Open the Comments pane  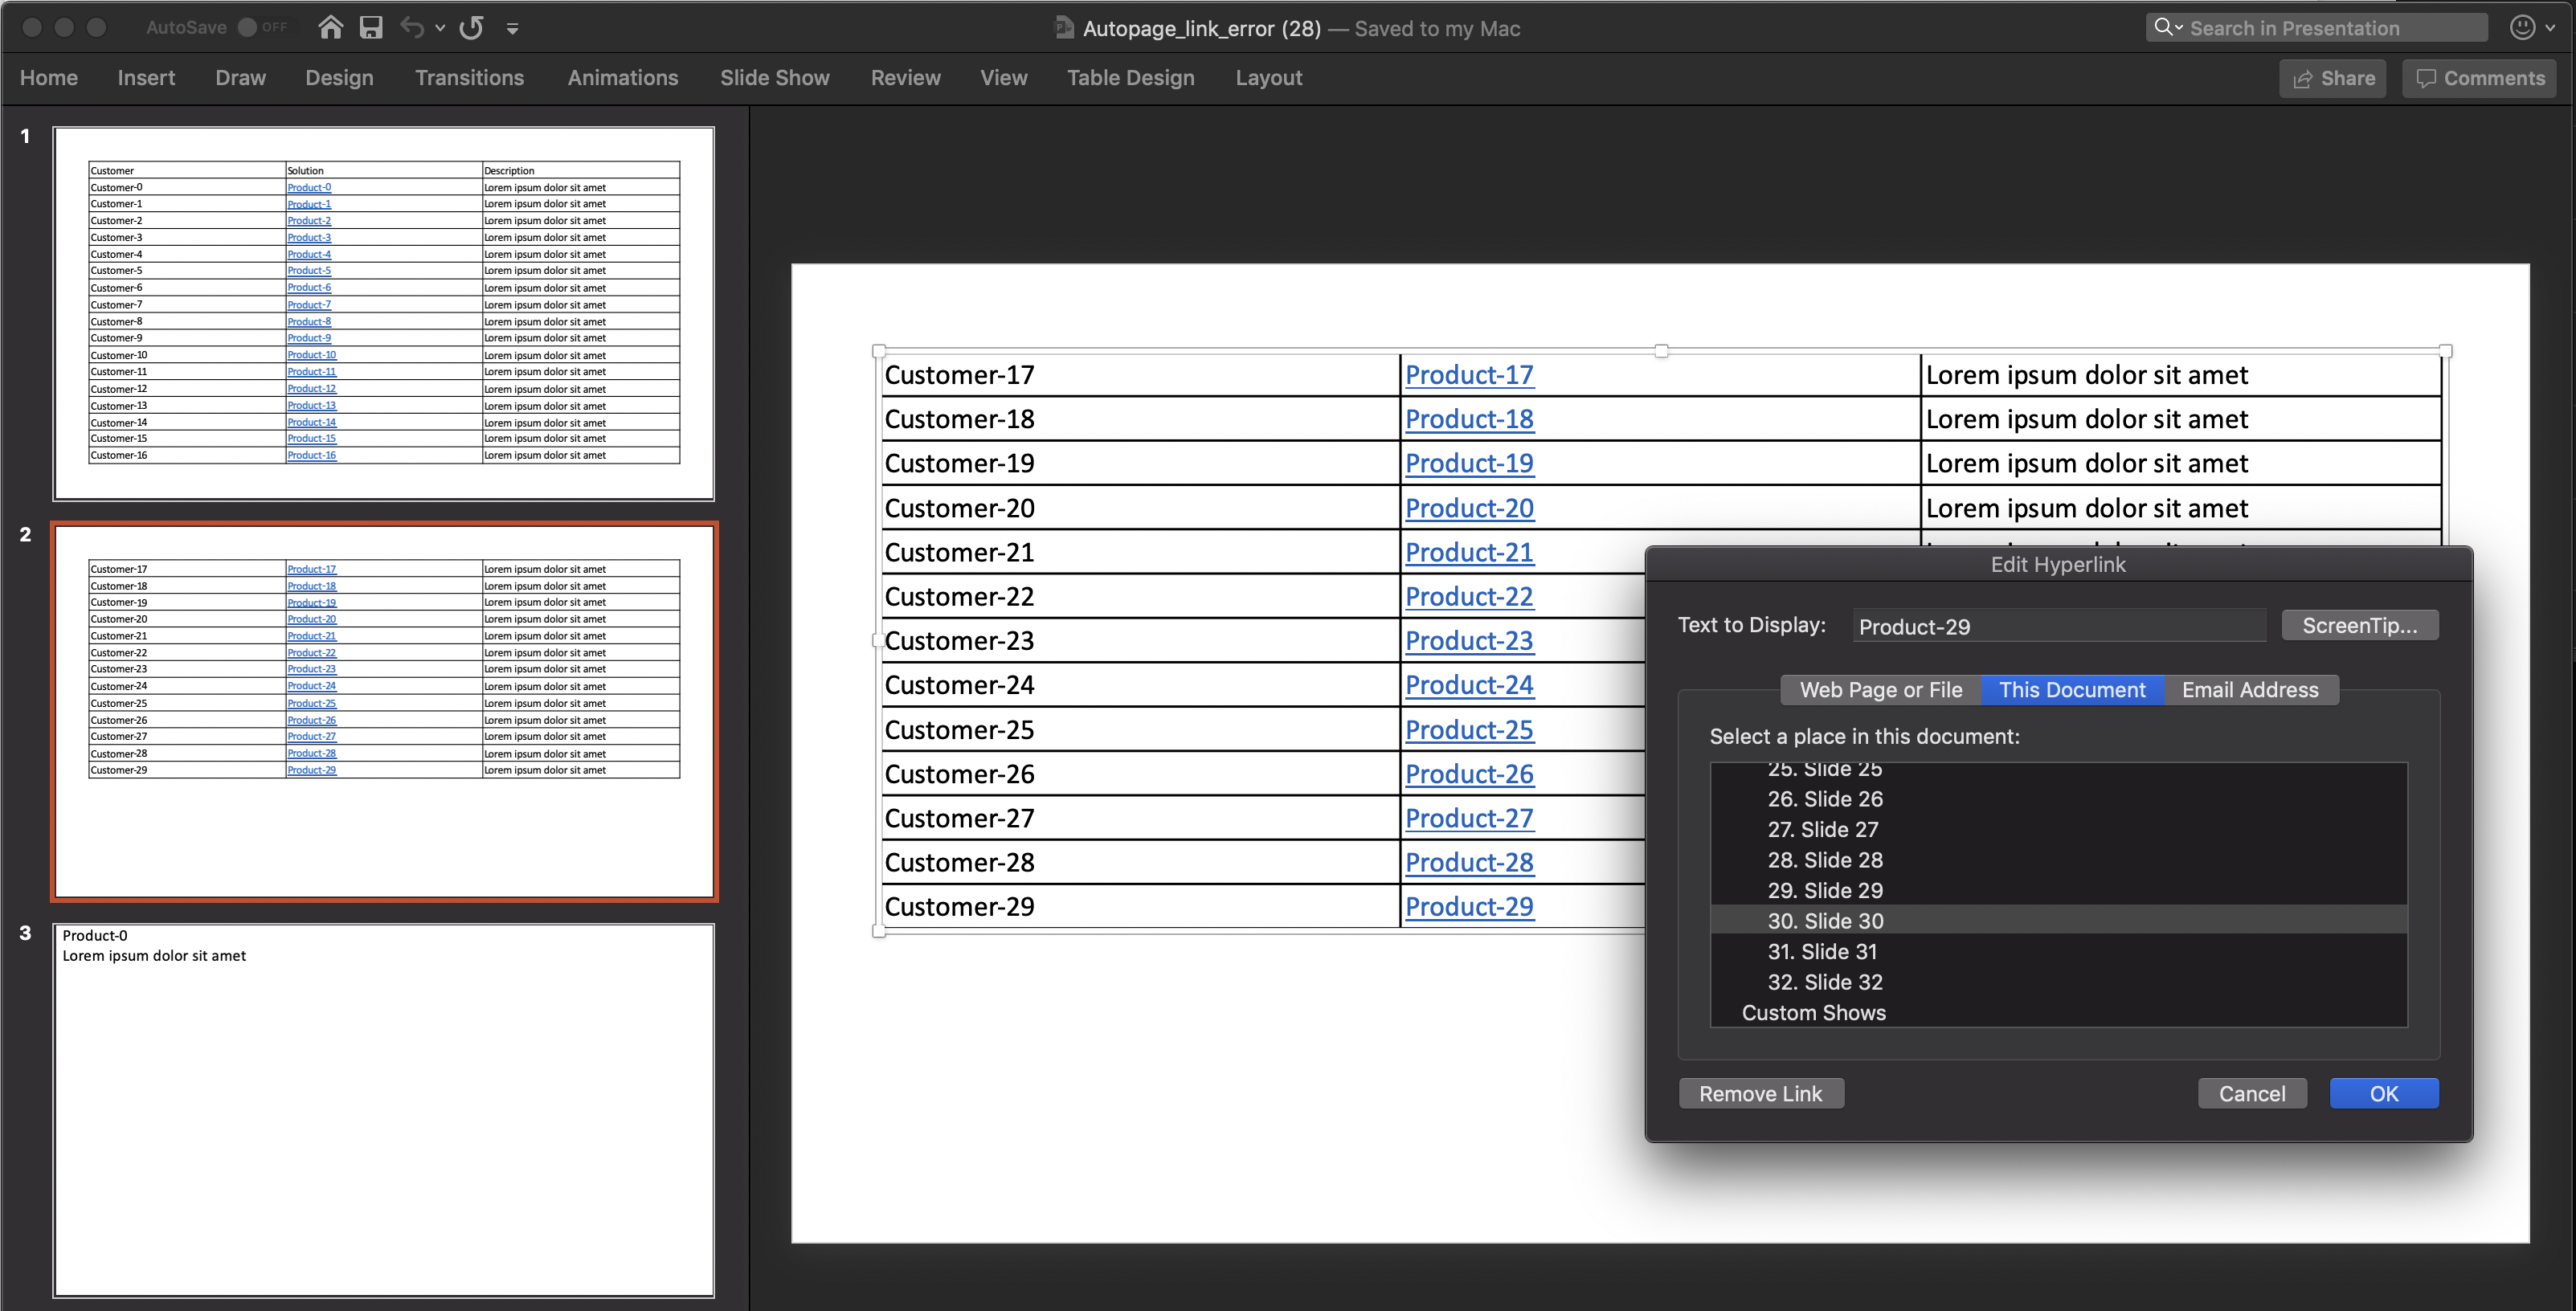point(2479,77)
